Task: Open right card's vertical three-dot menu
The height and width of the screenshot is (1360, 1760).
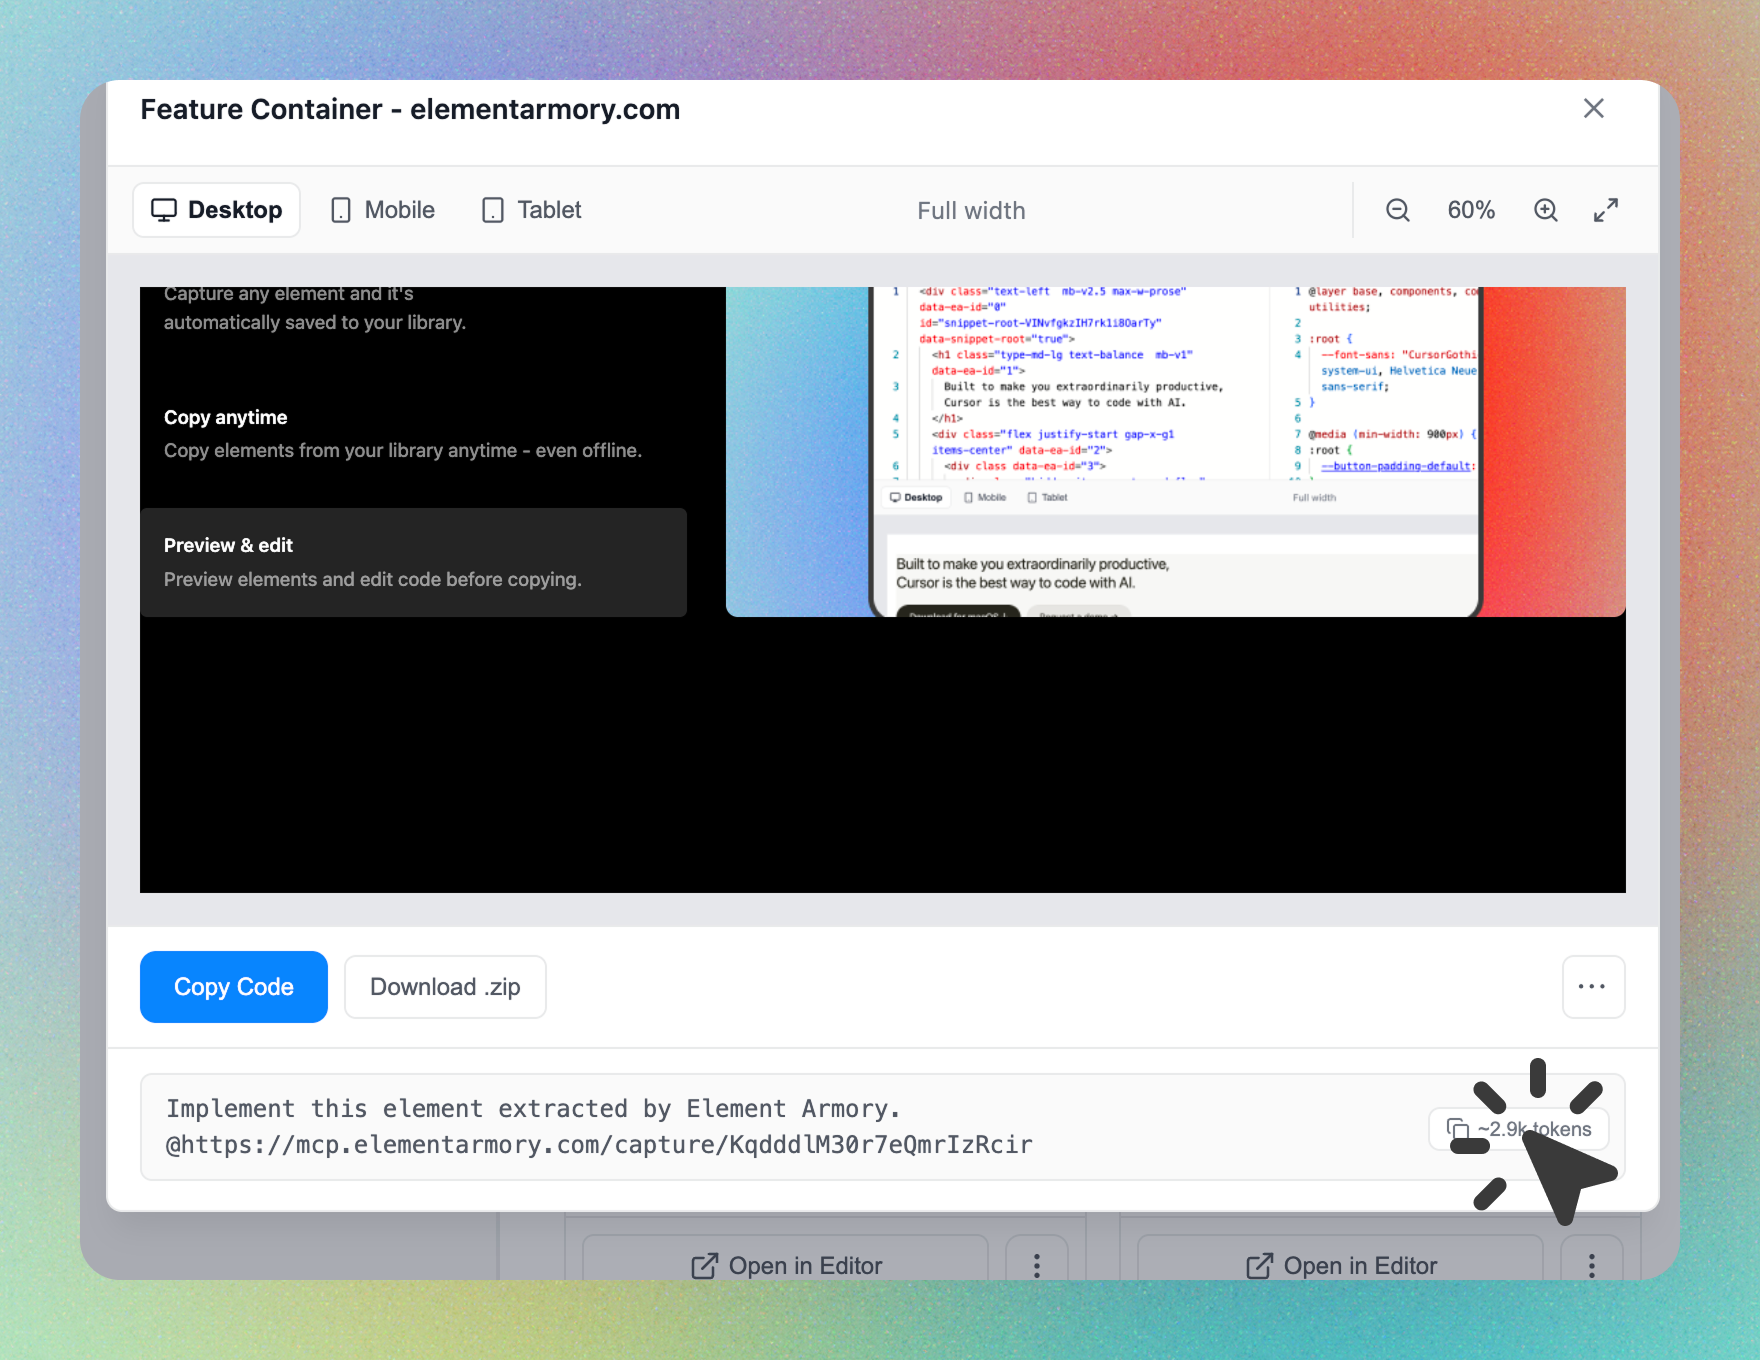Action: (1591, 1265)
